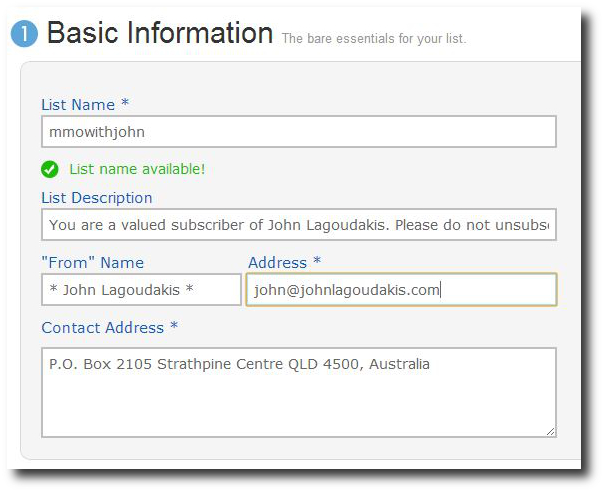604x492 pixels.
Task: Click the "bare essentials for your list" subtitle
Action: tap(374, 39)
